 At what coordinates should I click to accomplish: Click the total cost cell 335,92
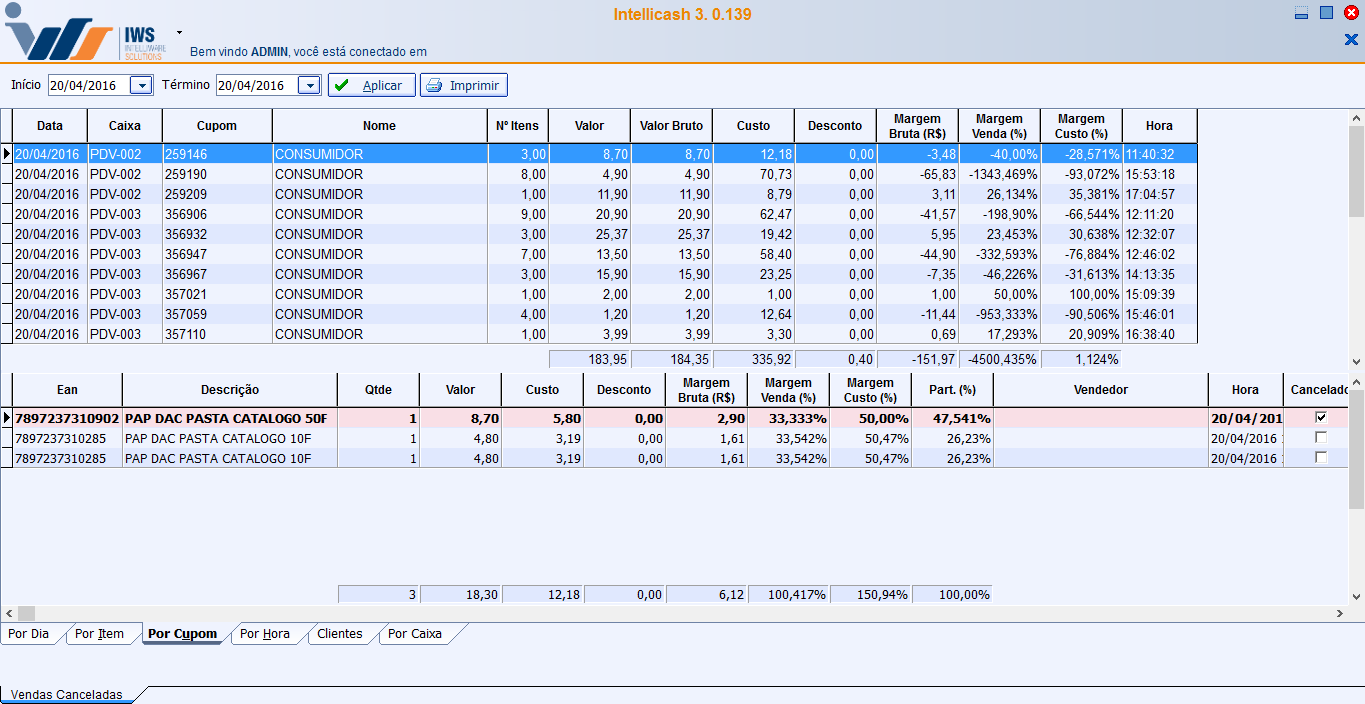click(754, 359)
